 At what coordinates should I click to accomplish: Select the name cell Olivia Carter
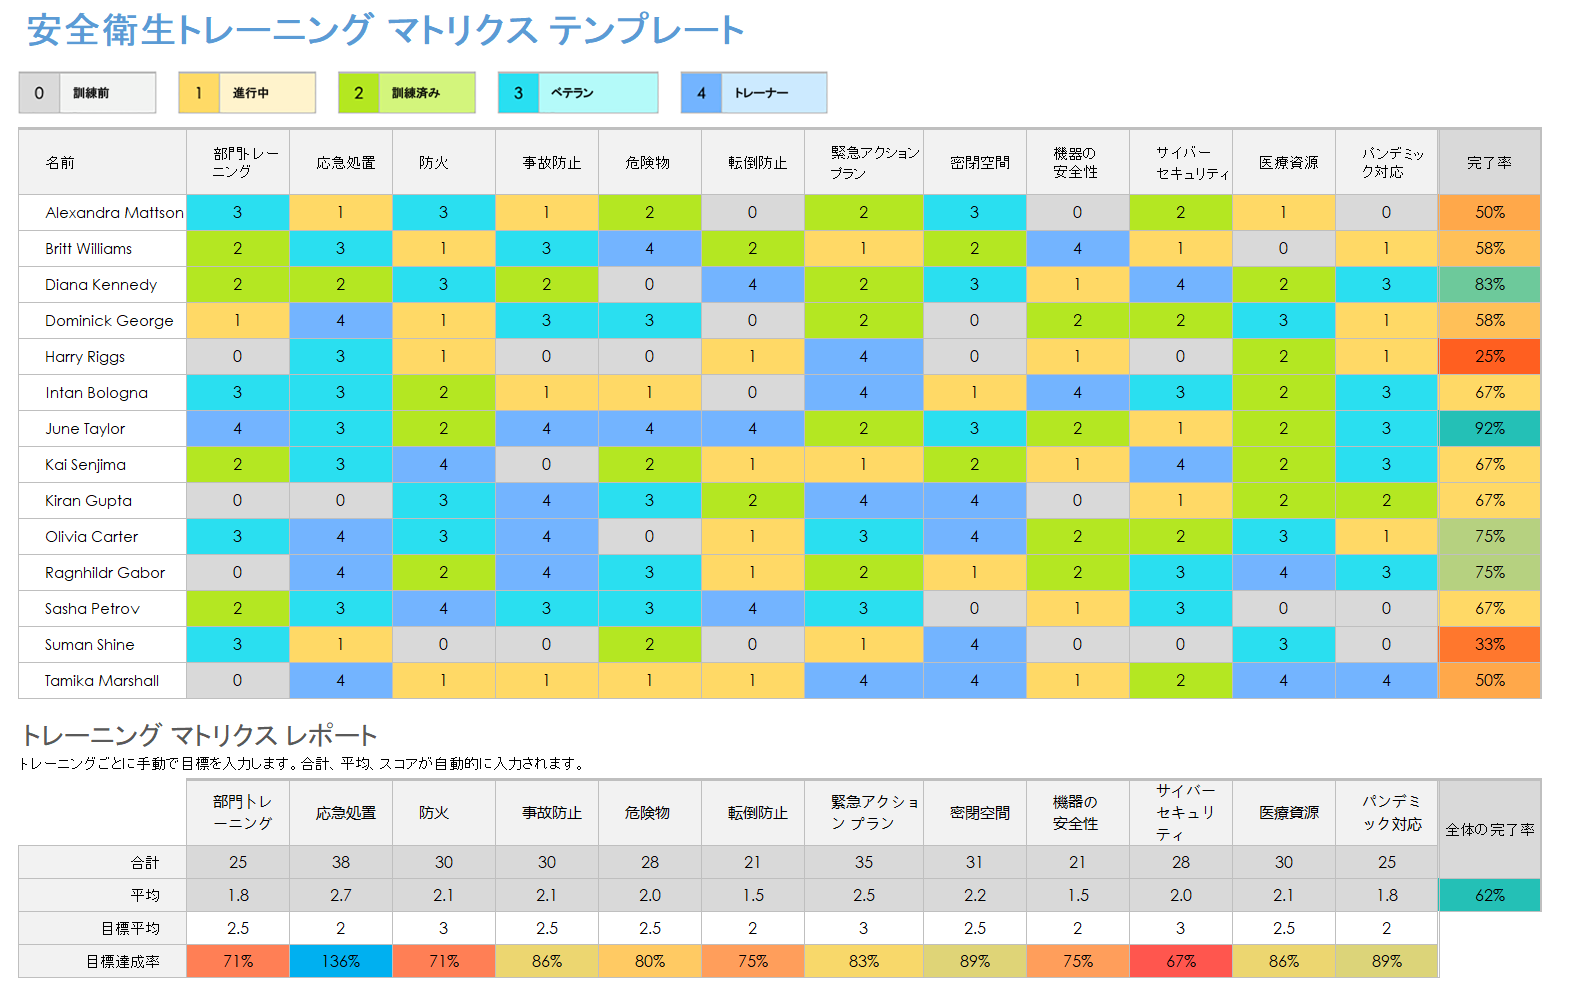[x=103, y=536]
